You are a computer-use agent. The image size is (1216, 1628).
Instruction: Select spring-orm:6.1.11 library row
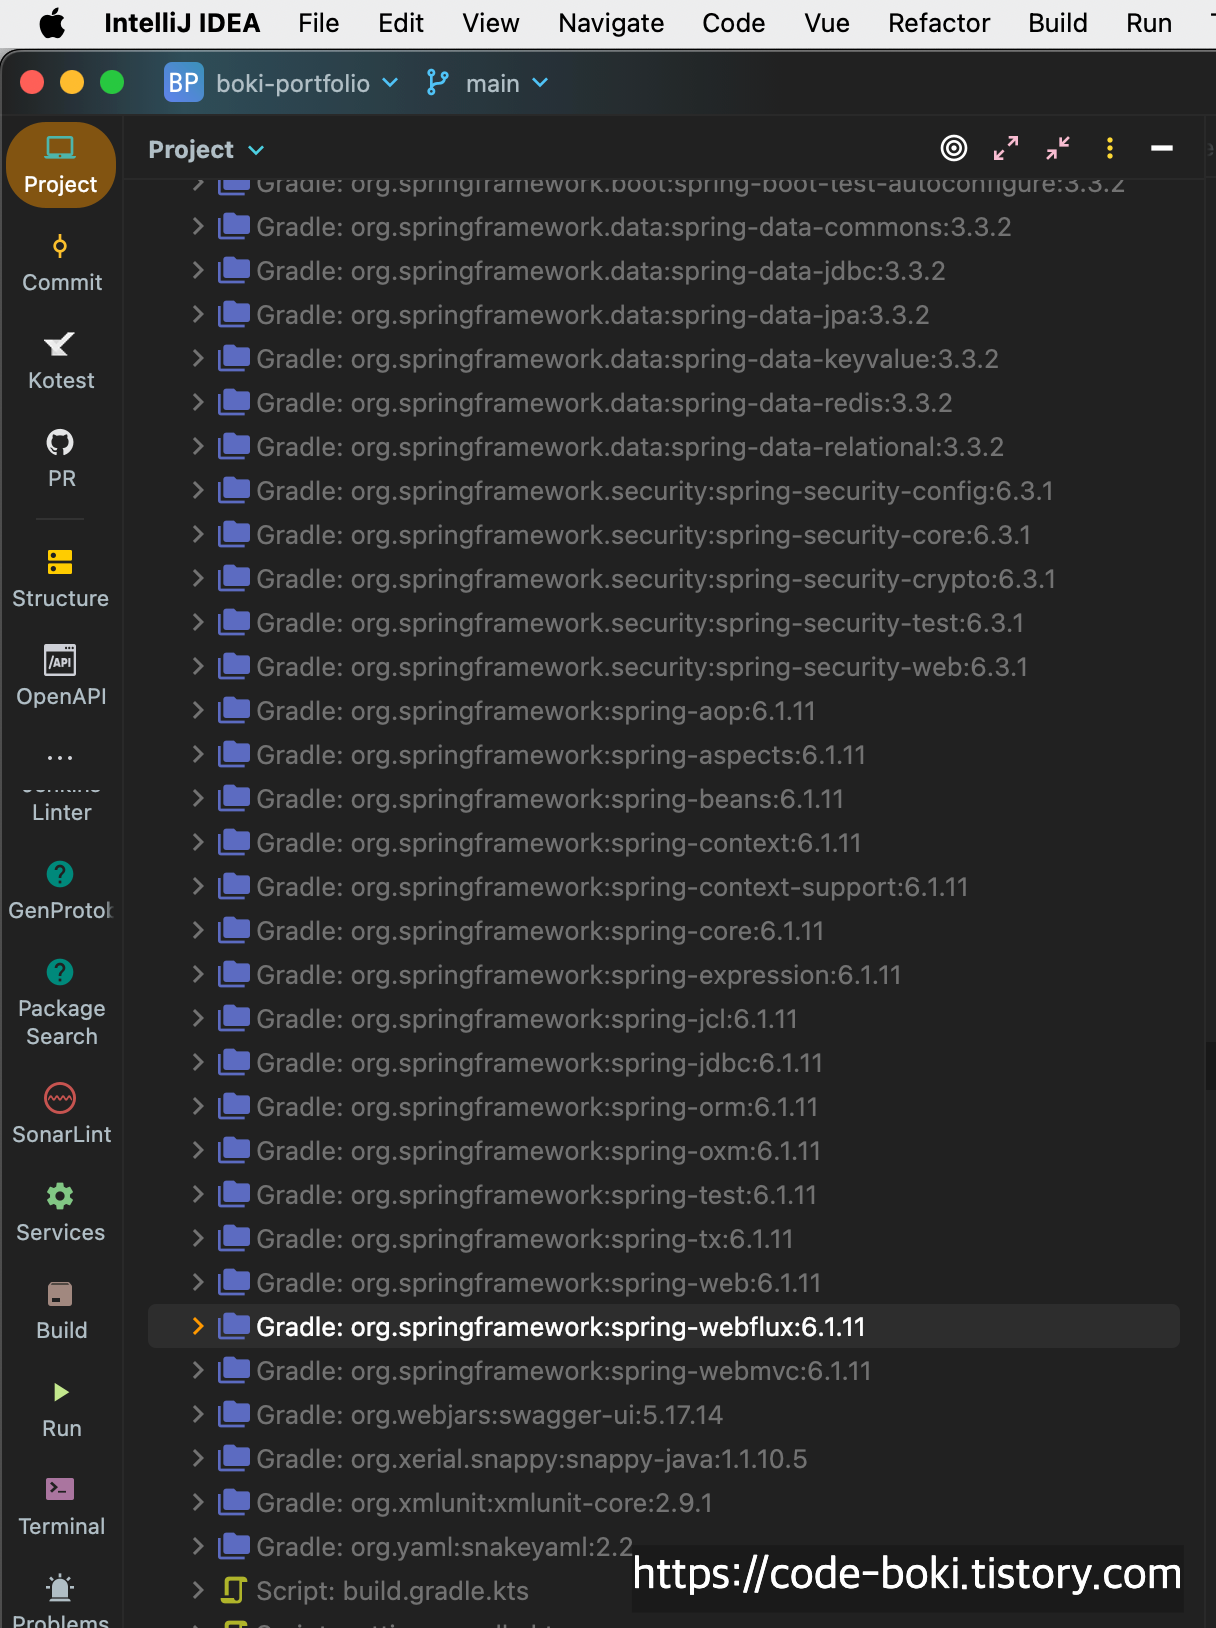664,1107
